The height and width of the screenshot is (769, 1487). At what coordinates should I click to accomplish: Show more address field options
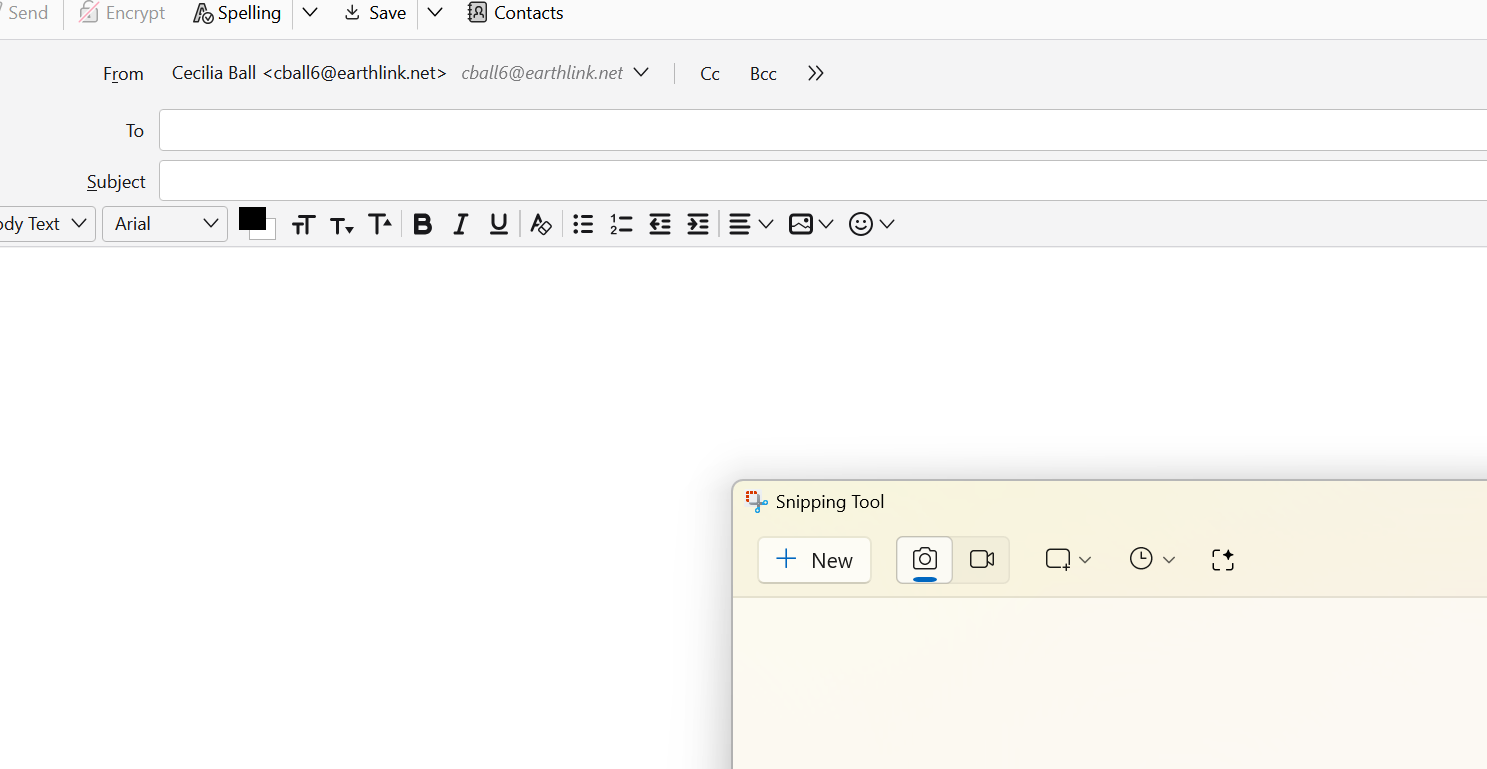(x=816, y=74)
